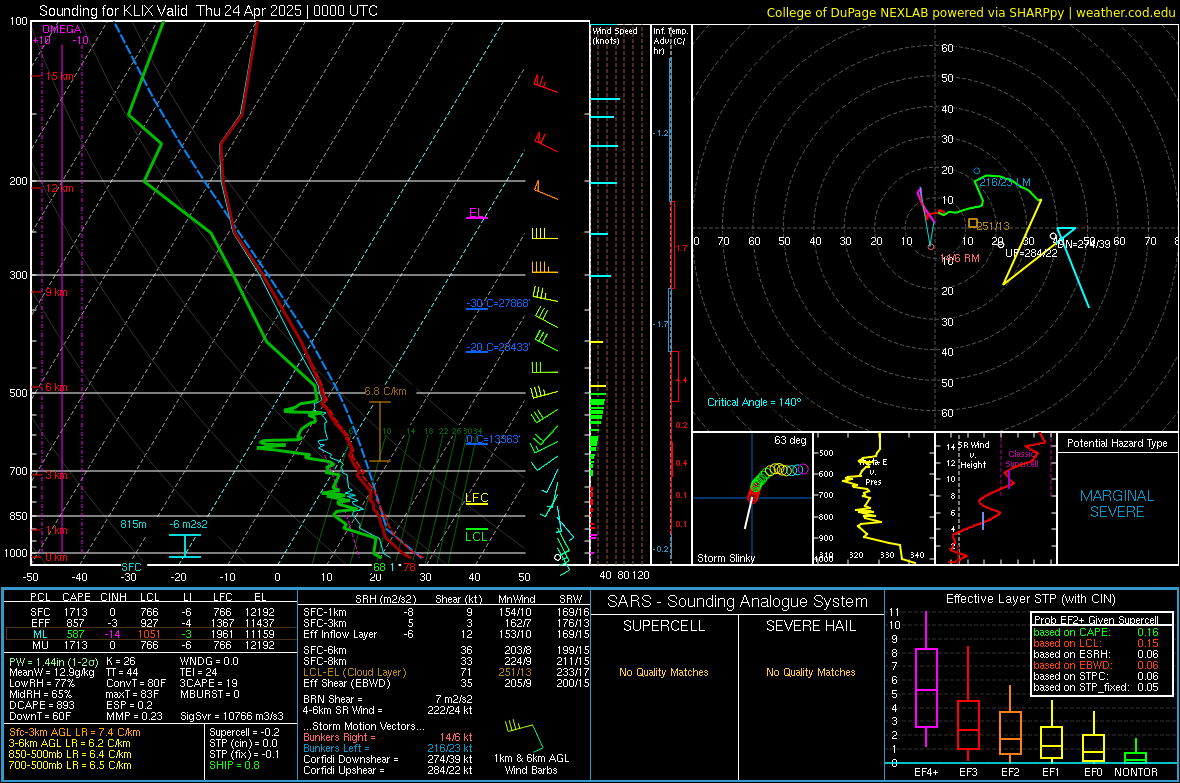
Task: Click the SUPERCELL SARS heading
Action: (664, 626)
